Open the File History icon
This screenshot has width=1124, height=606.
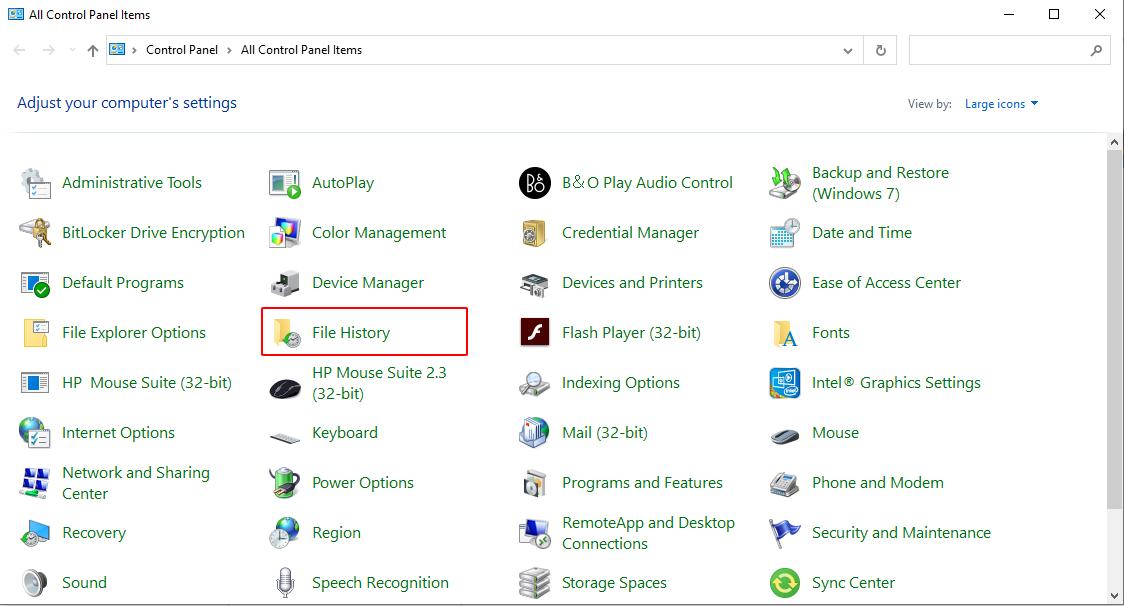tap(286, 333)
